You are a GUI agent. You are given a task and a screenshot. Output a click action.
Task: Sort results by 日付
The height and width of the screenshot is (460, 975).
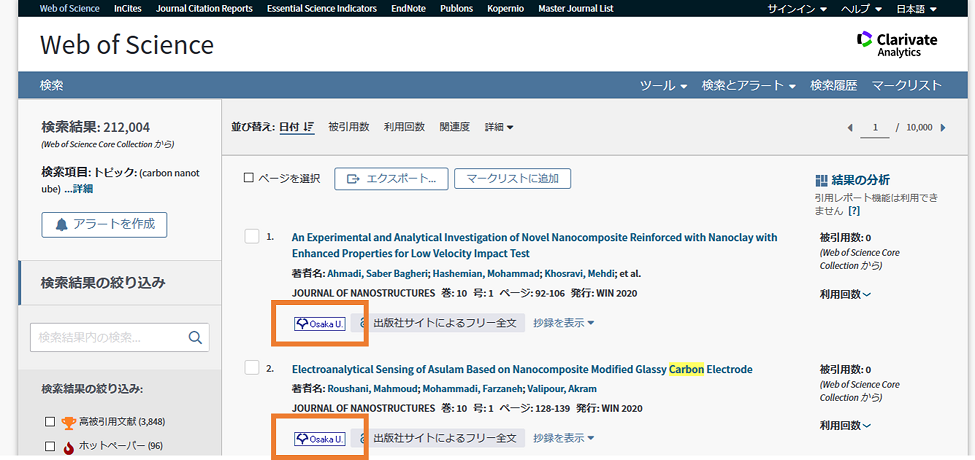pos(289,127)
